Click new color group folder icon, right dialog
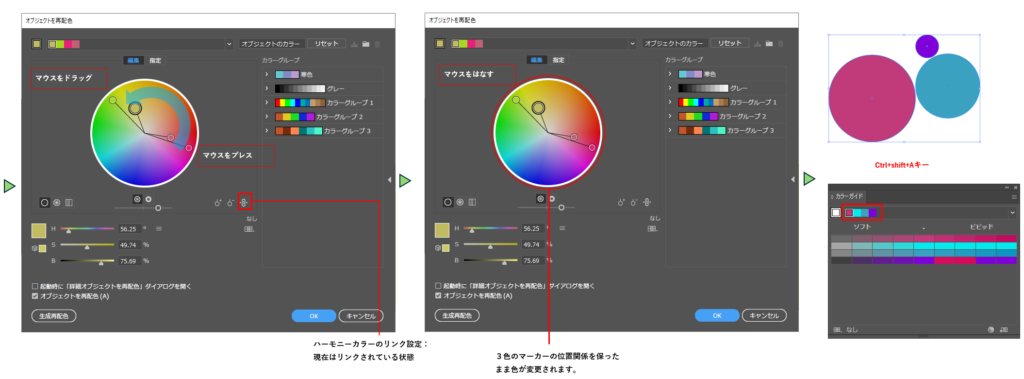Viewport: 1024px width, 379px height. point(769,44)
